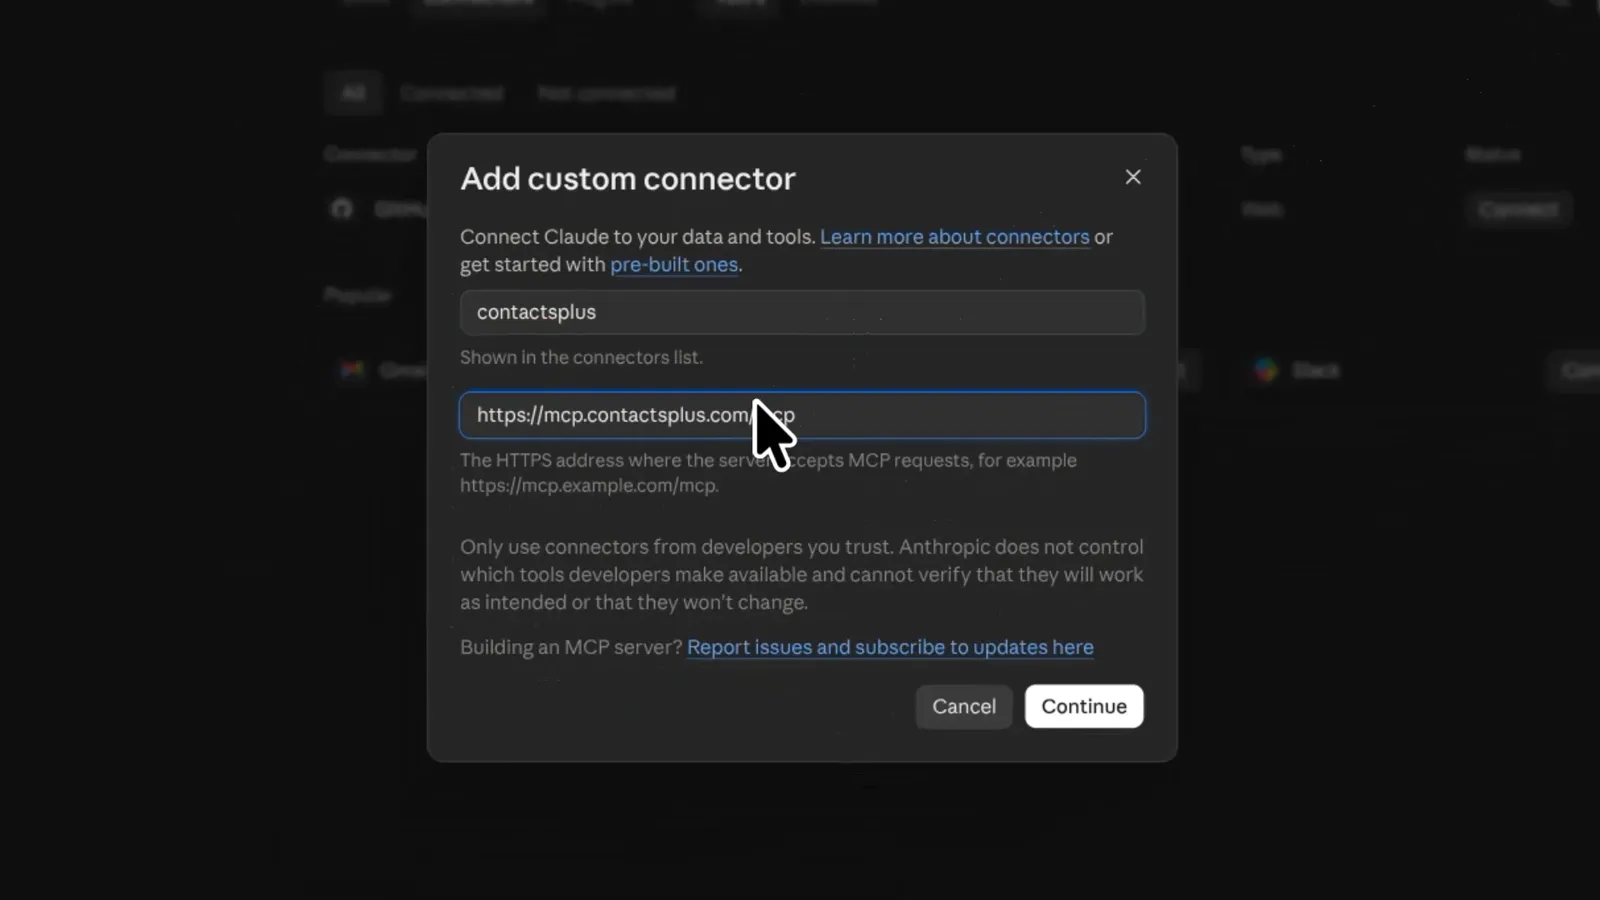Click the GitHub icon in background list
The width and height of the screenshot is (1600, 900).
point(342,209)
